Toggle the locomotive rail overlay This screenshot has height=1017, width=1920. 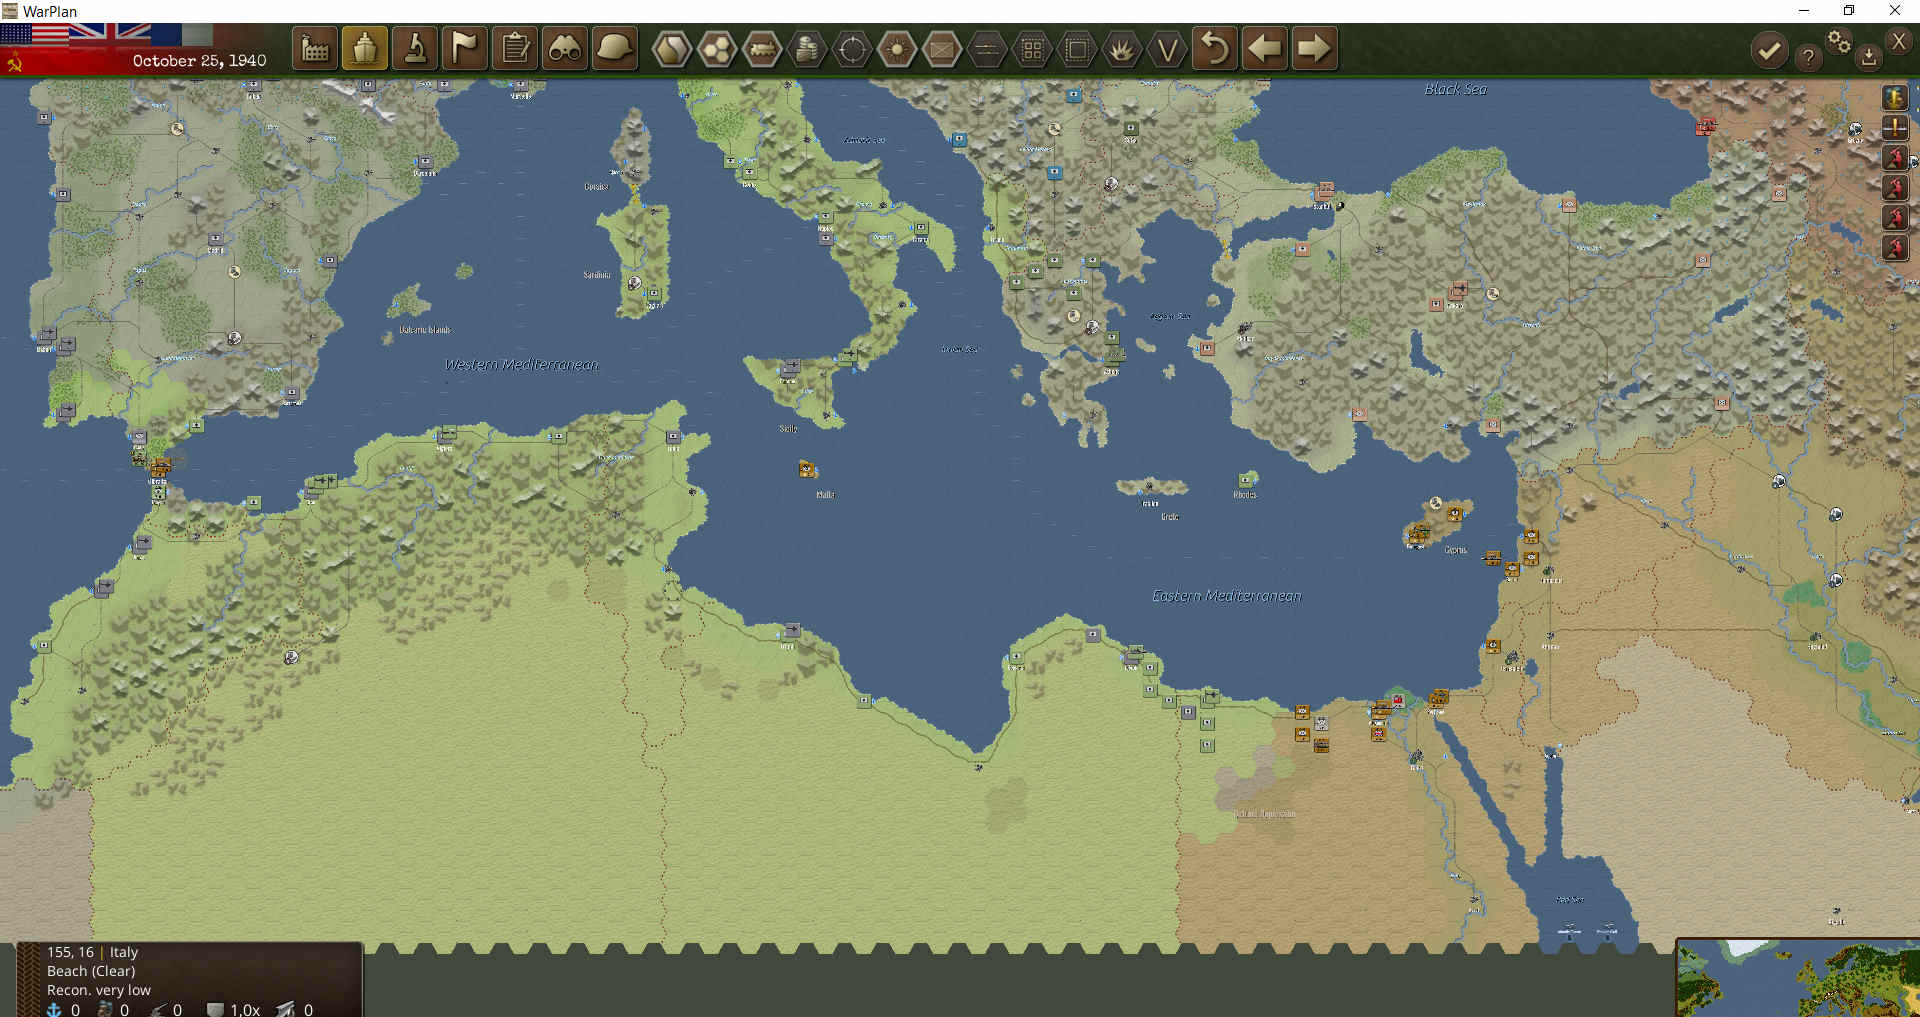click(x=762, y=49)
